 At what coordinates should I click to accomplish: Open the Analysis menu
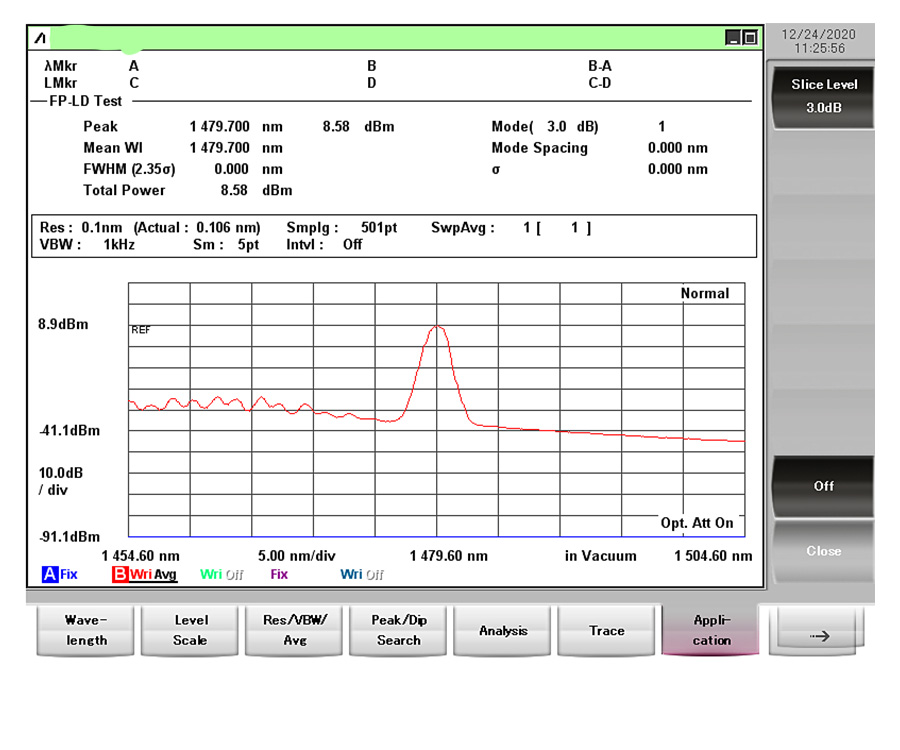click(503, 631)
